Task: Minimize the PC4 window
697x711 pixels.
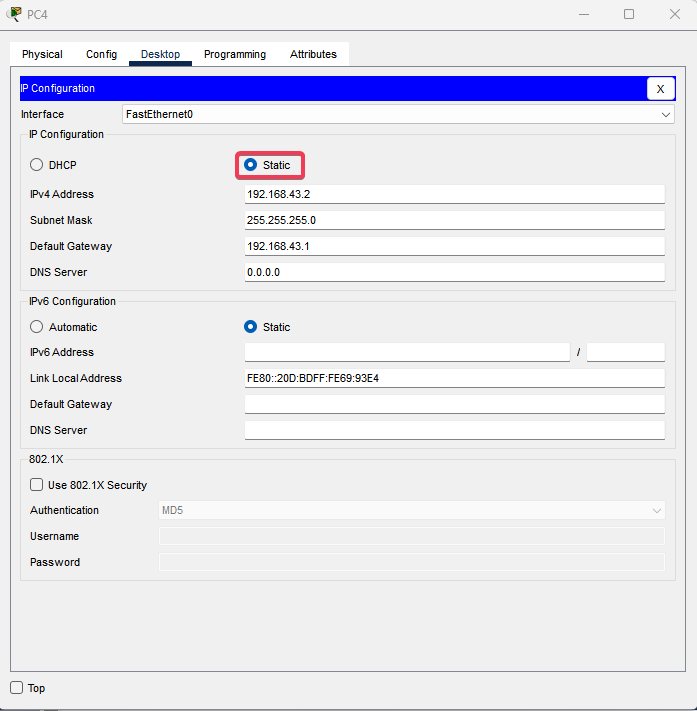Action: pos(583,14)
